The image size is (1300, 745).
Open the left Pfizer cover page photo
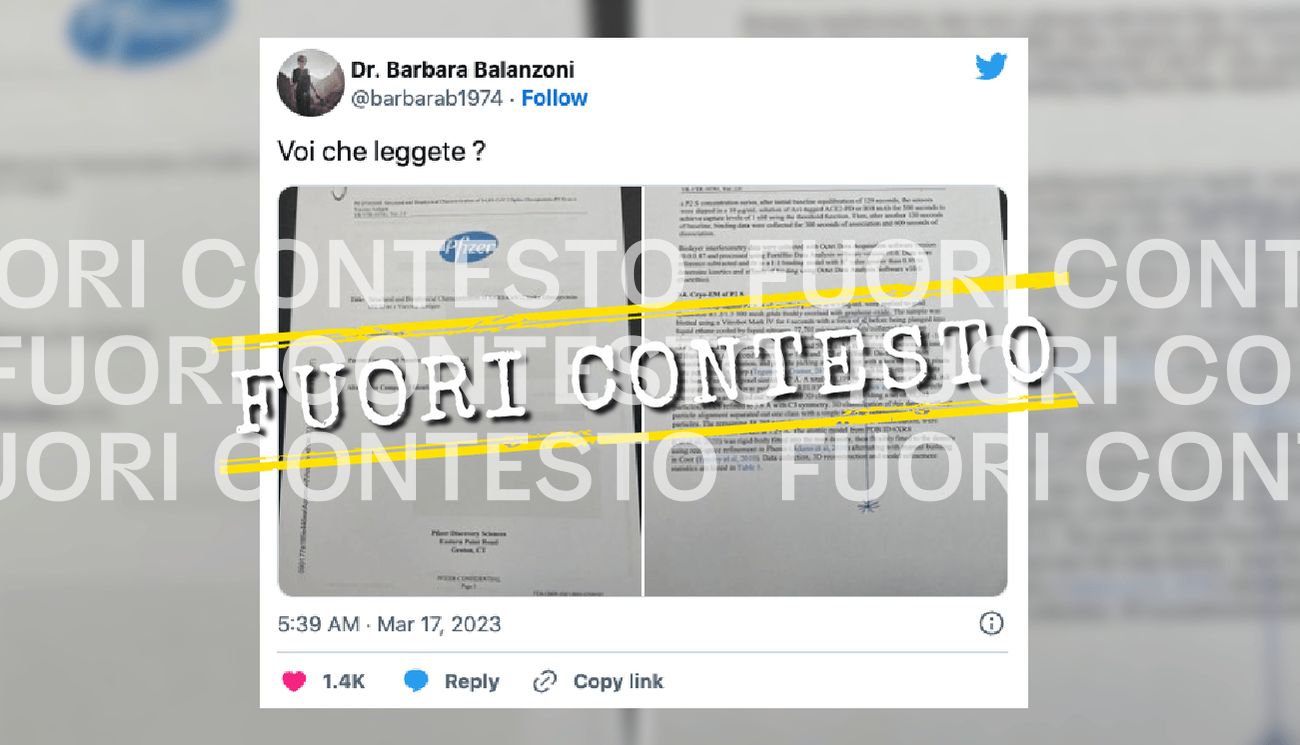[459, 391]
